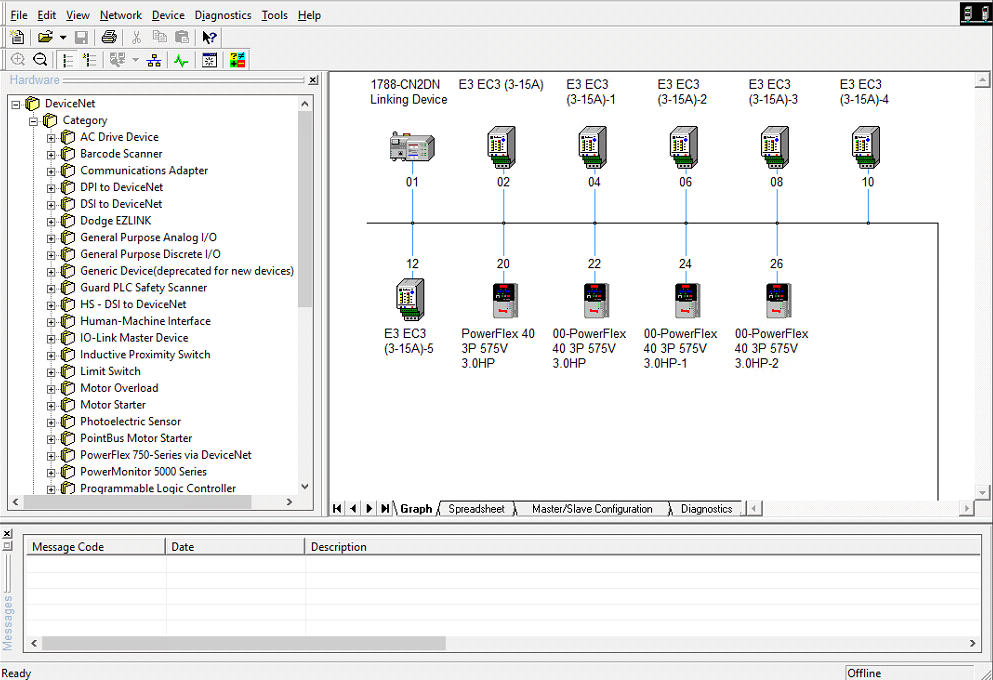Screen dimensions: 993x680
Task: Select the Photoelectric Sensor tree item
Action: coord(130,422)
